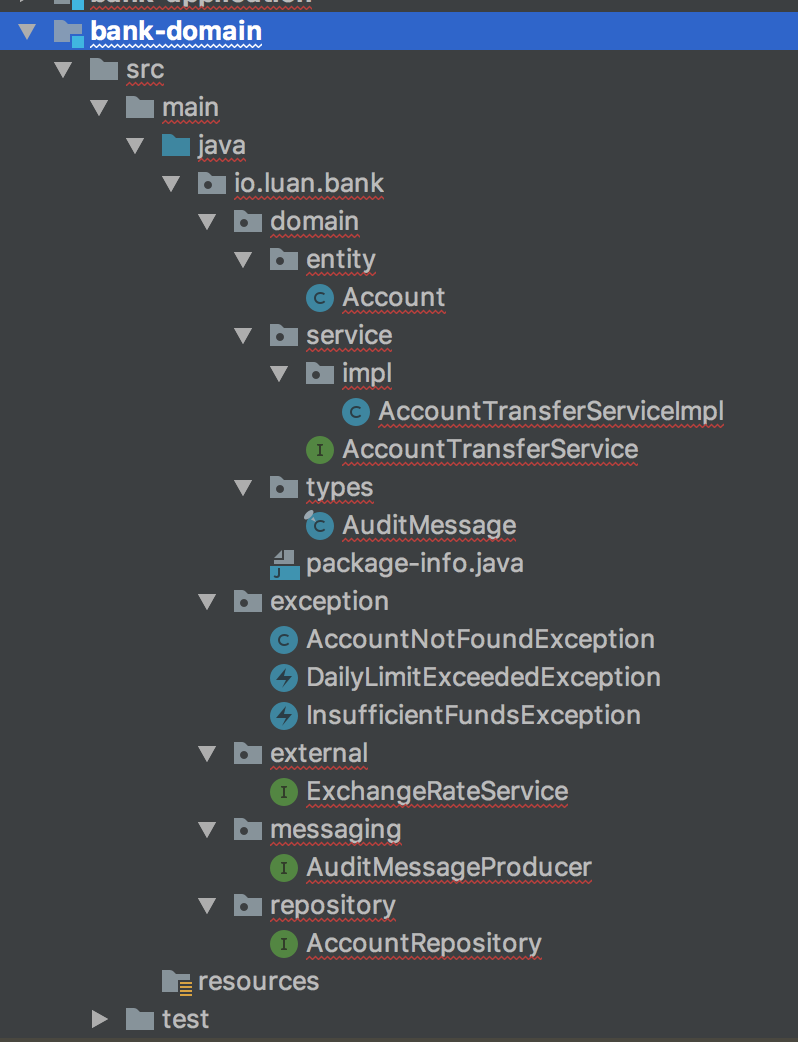Collapse the external package arrow
The height and width of the screenshot is (1042, 798).
click(x=207, y=754)
